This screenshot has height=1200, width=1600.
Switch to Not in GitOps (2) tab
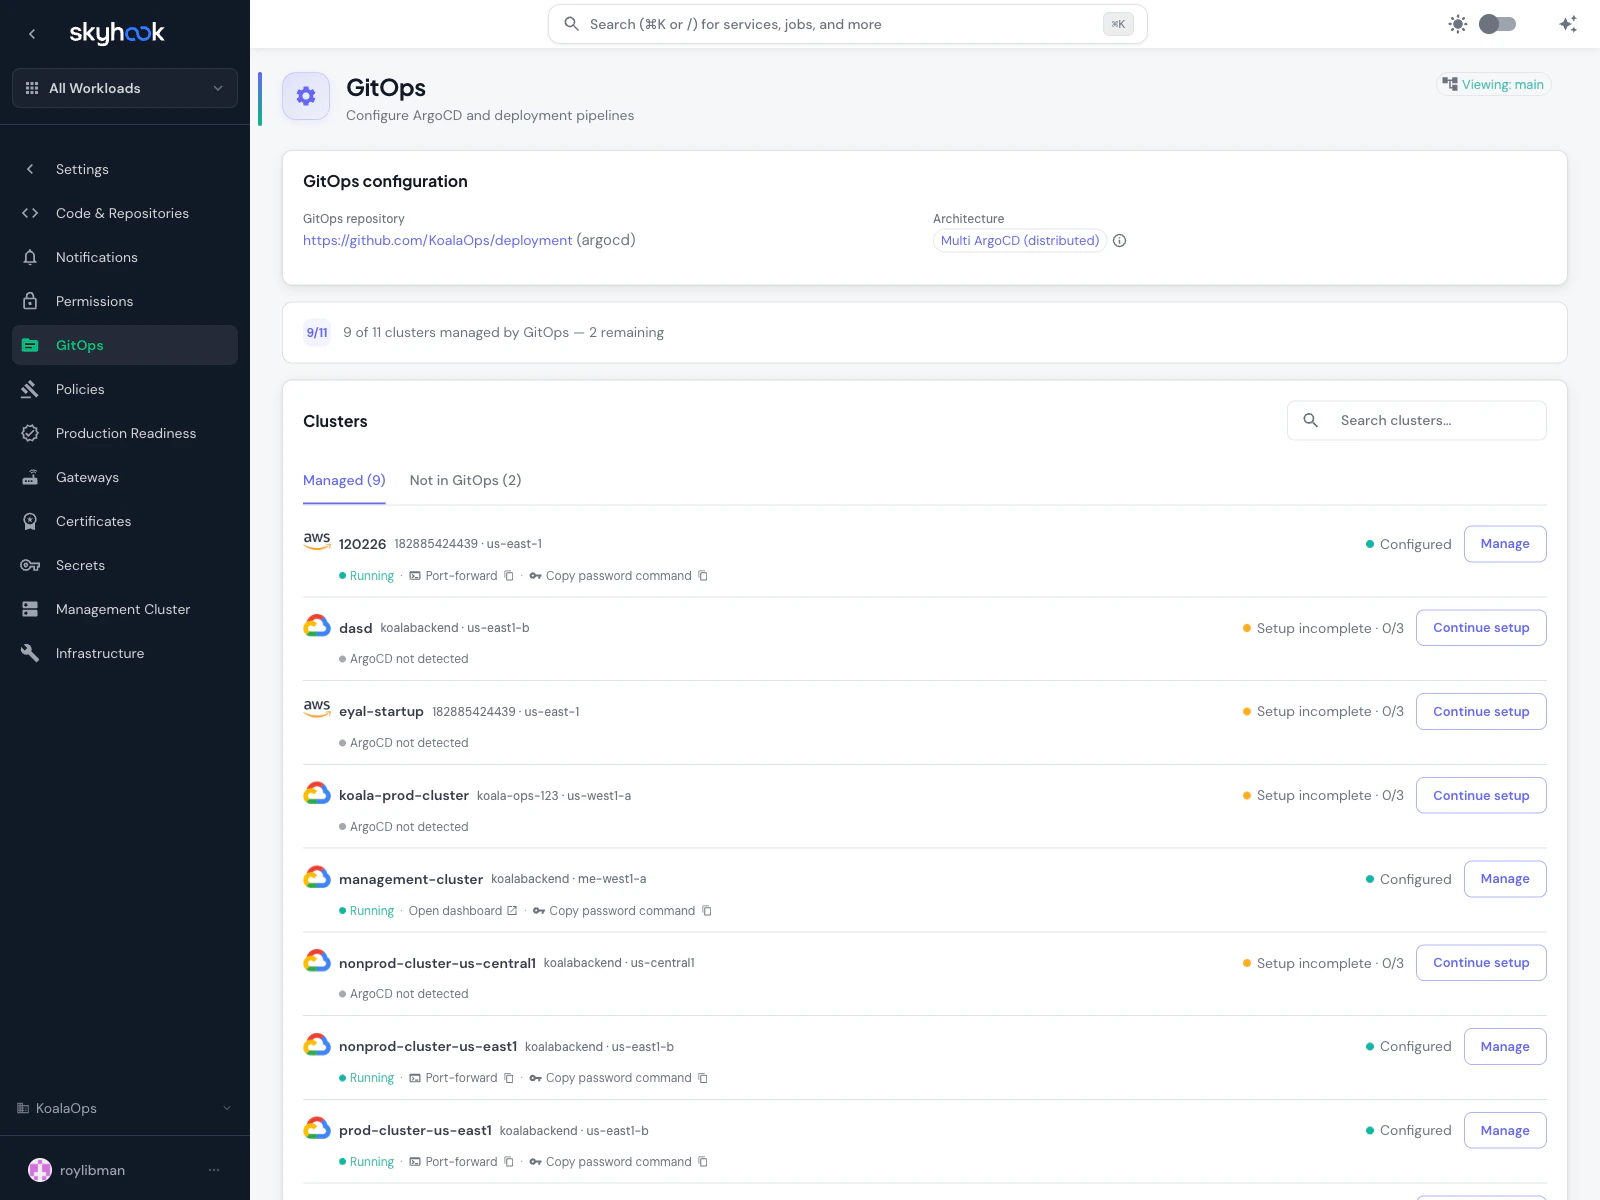point(465,480)
